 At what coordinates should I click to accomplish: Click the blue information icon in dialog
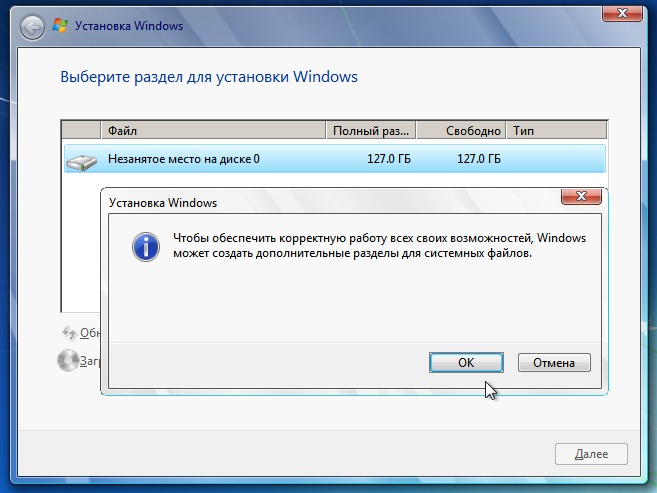pyautogui.click(x=145, y=247)
